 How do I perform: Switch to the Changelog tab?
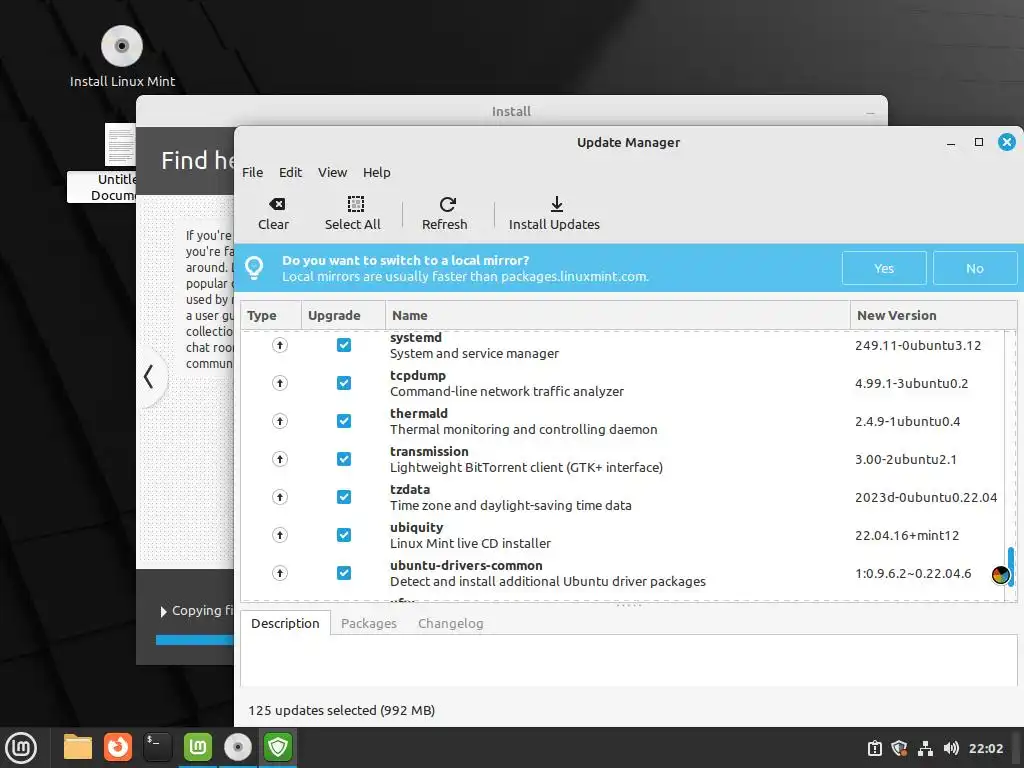point(451,624)
